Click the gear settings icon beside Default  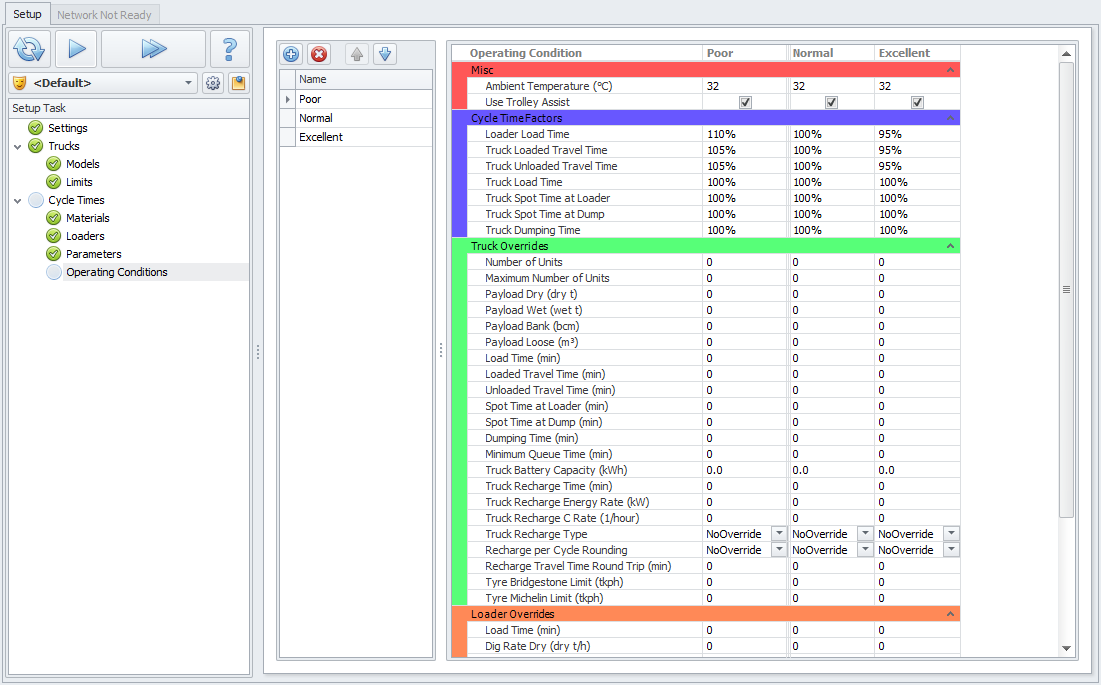click(213, 83)
